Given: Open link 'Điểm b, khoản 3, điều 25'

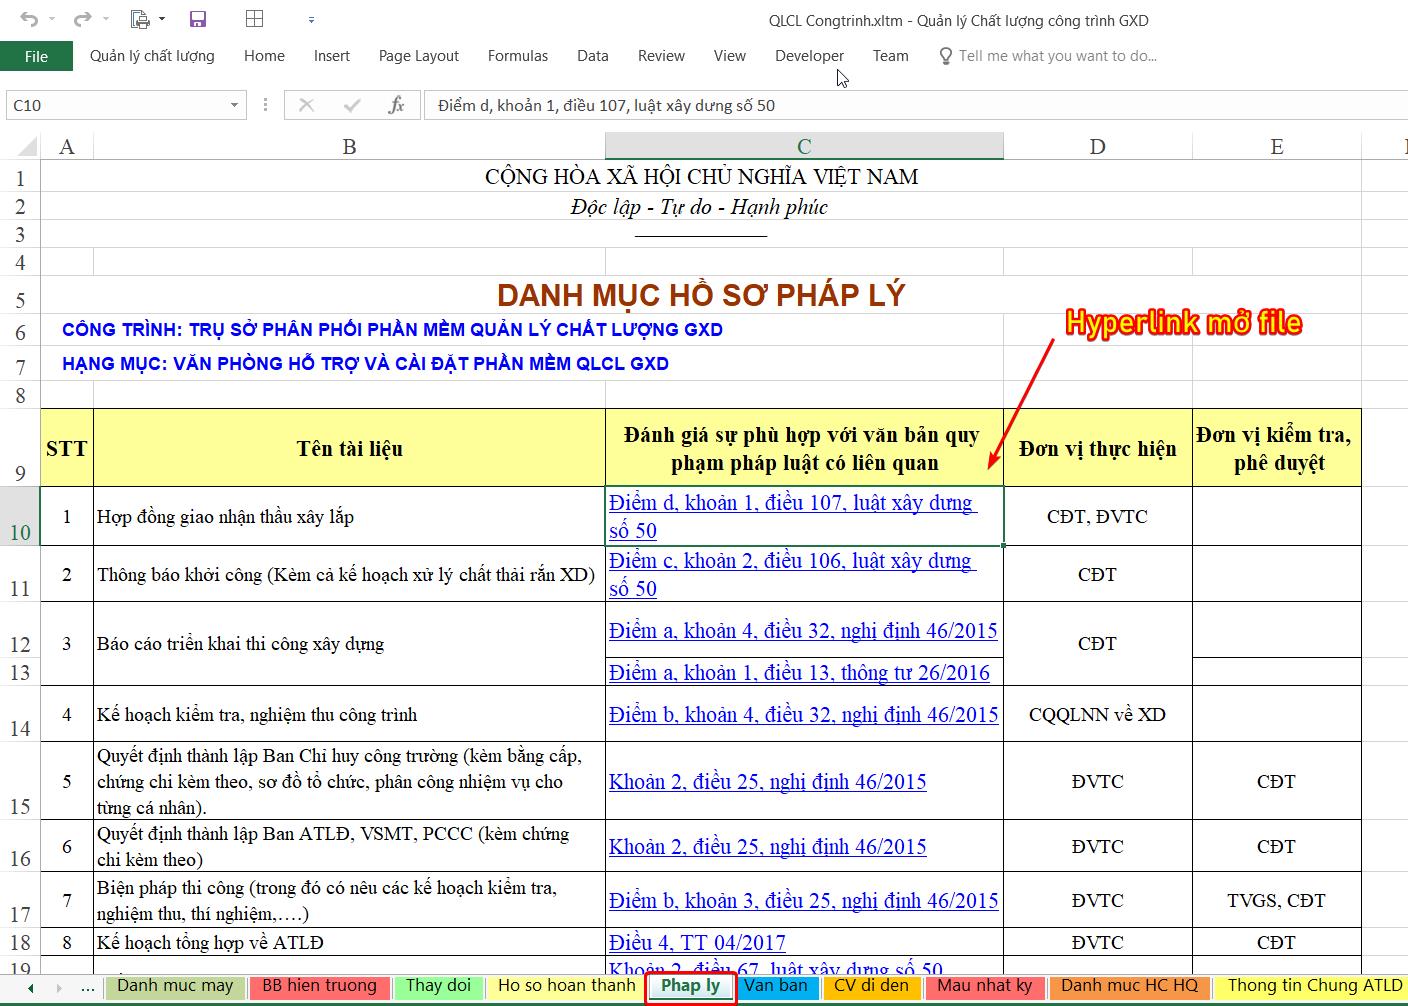Looking at the screenshot, I should [x=803, y=901].
